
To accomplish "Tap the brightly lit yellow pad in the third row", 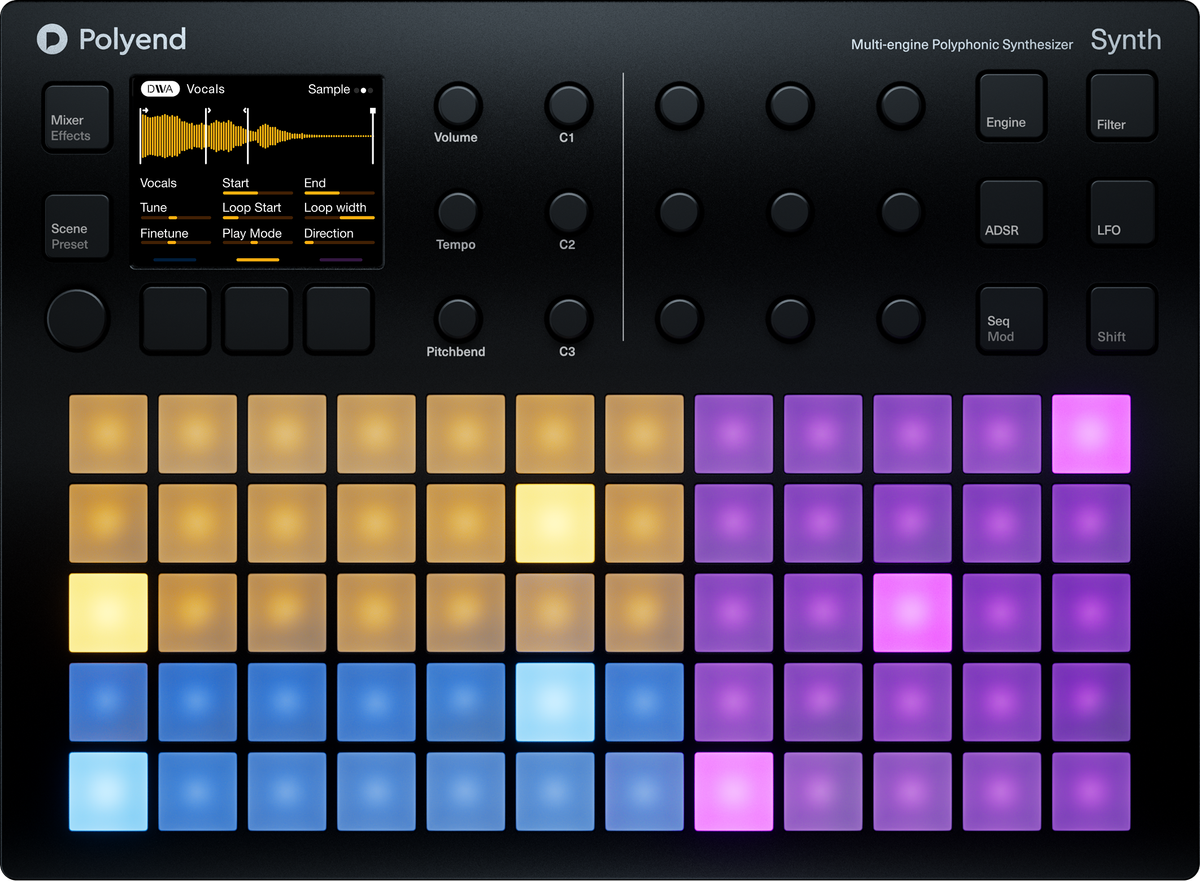I will (x=108, y=613).
